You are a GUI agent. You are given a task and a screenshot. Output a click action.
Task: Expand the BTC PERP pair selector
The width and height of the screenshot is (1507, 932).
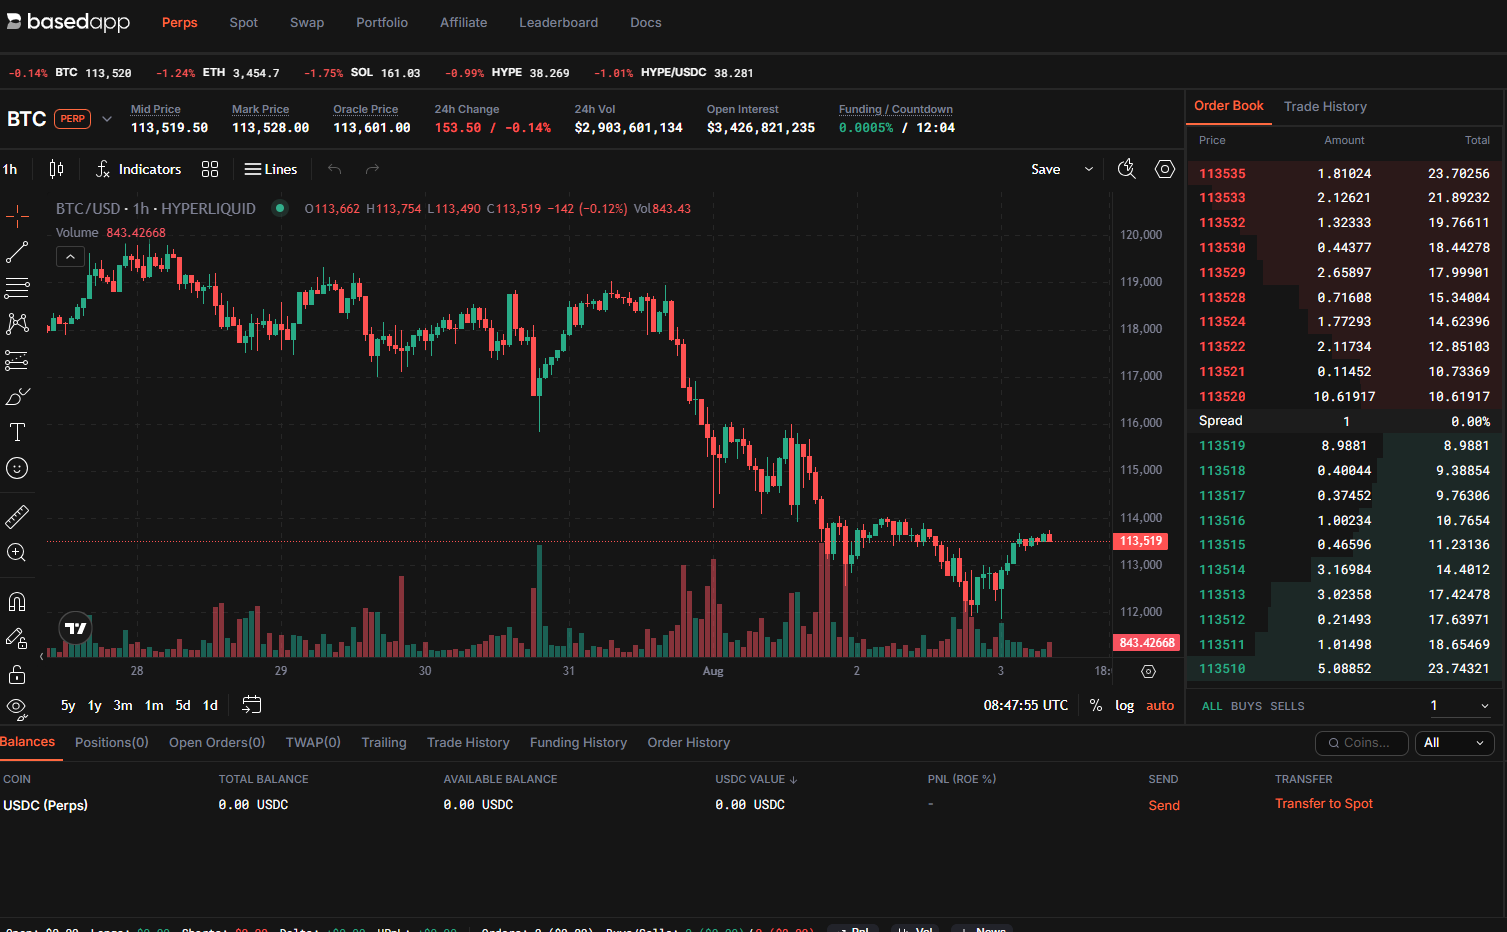point(107,119)
